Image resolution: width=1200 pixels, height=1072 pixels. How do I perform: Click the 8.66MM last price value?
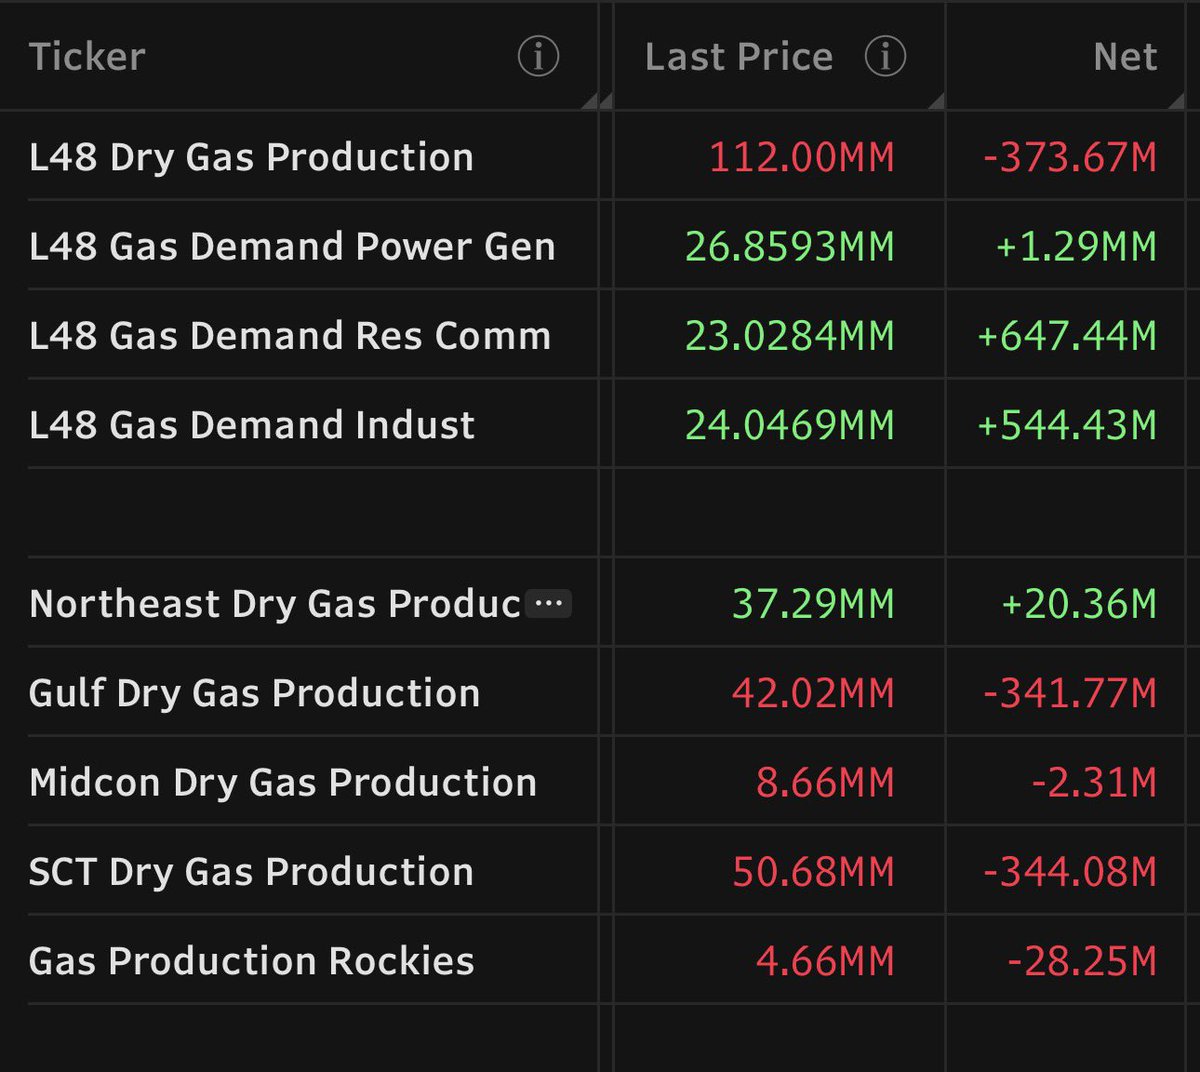tap(826, 782)
